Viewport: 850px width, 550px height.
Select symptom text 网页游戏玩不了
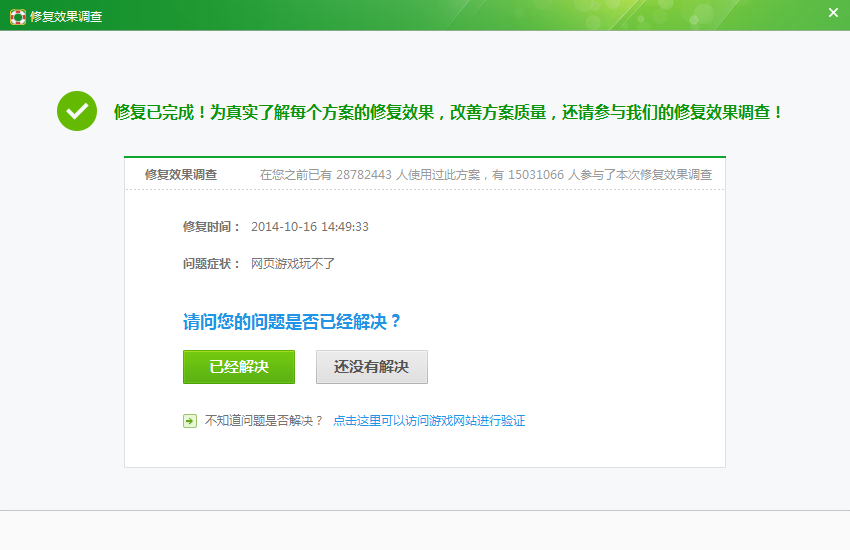pyautogui.click(x=293, y=264)
